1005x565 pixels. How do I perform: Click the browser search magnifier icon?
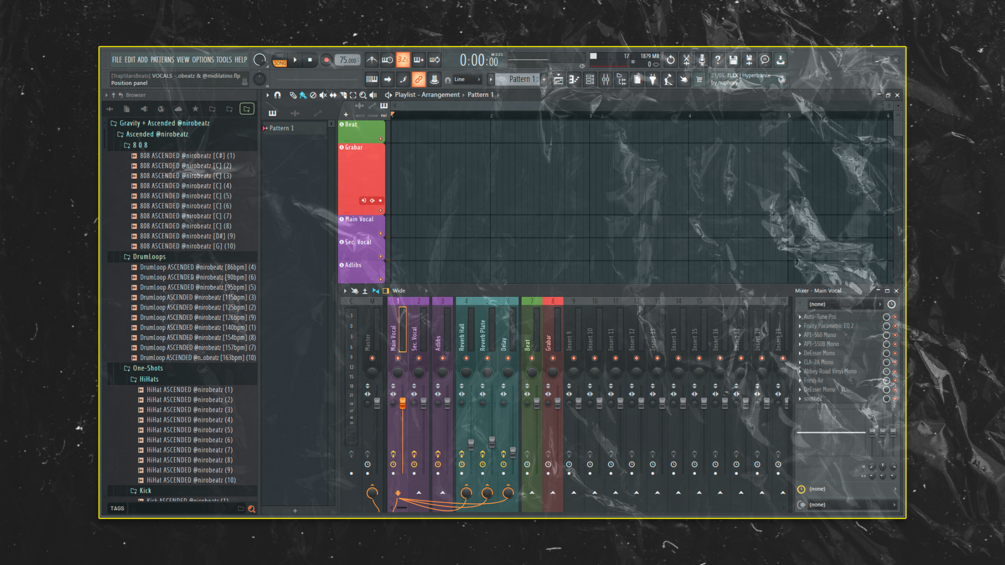(251, 509)
